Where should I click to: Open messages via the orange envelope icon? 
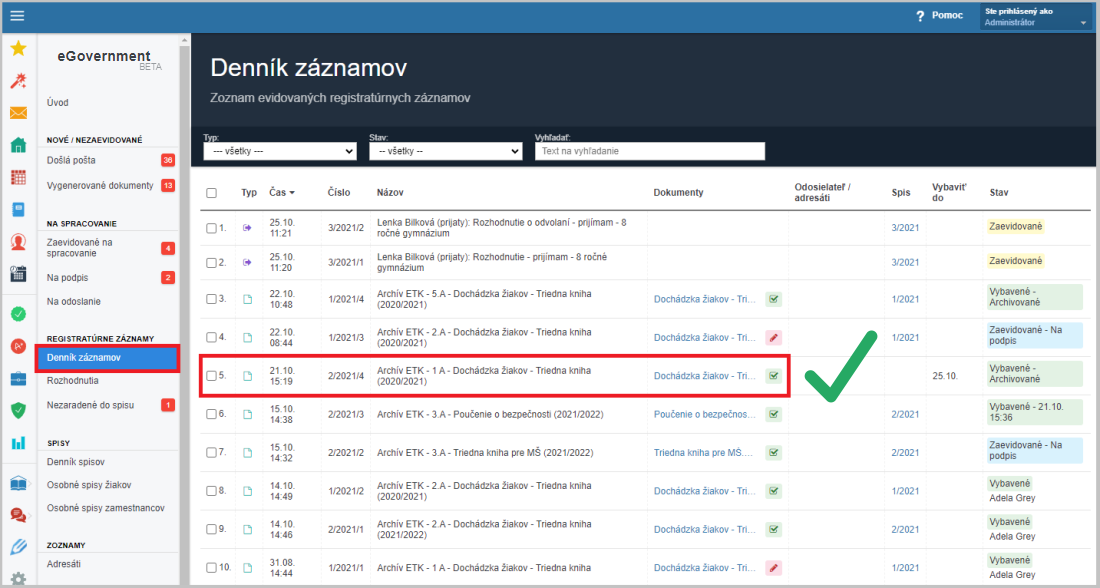point(18,113)
